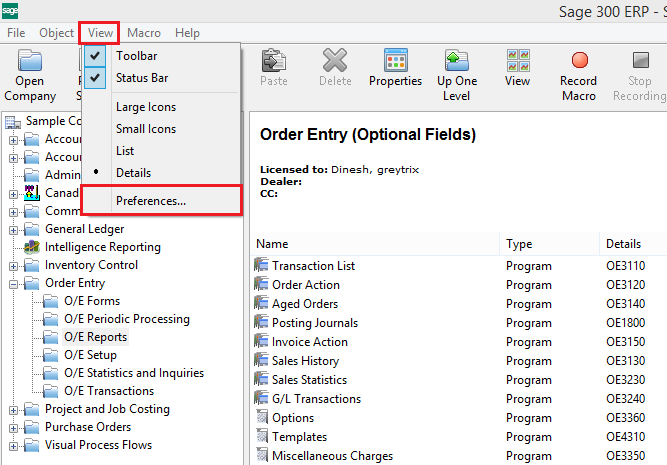Viewport: 667px width, 465px height.
Task: Click the Open Company toolbar icon
Action: [x=30, y=60]
